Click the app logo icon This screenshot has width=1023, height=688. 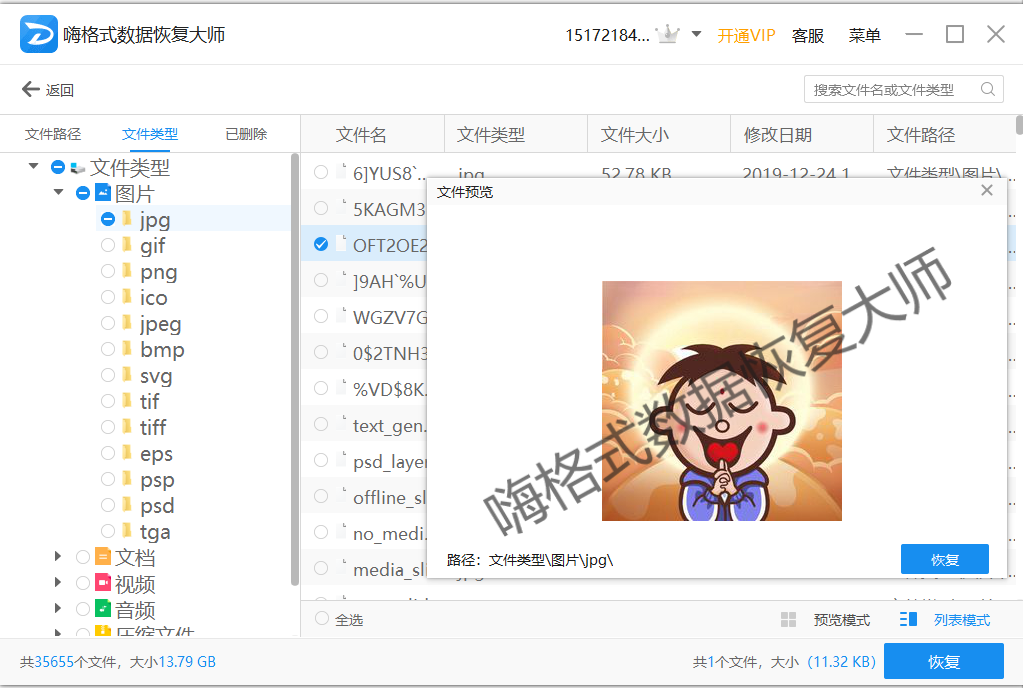click(38, 34)
